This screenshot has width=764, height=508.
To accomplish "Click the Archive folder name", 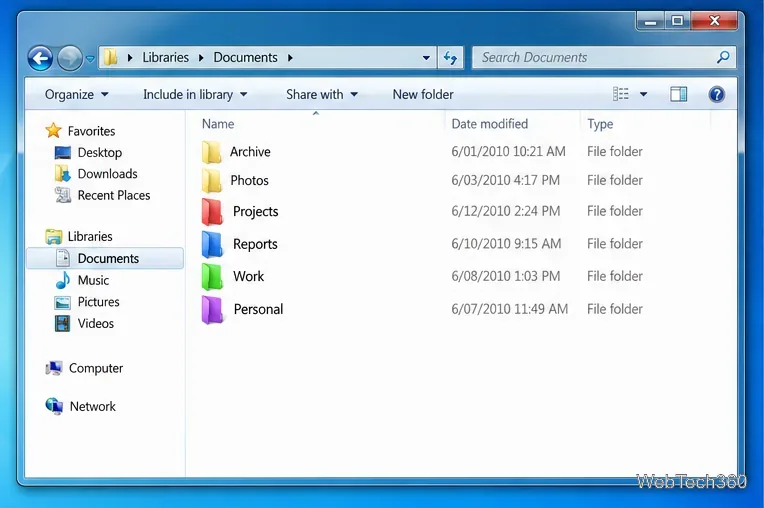I will coord(250,152).
